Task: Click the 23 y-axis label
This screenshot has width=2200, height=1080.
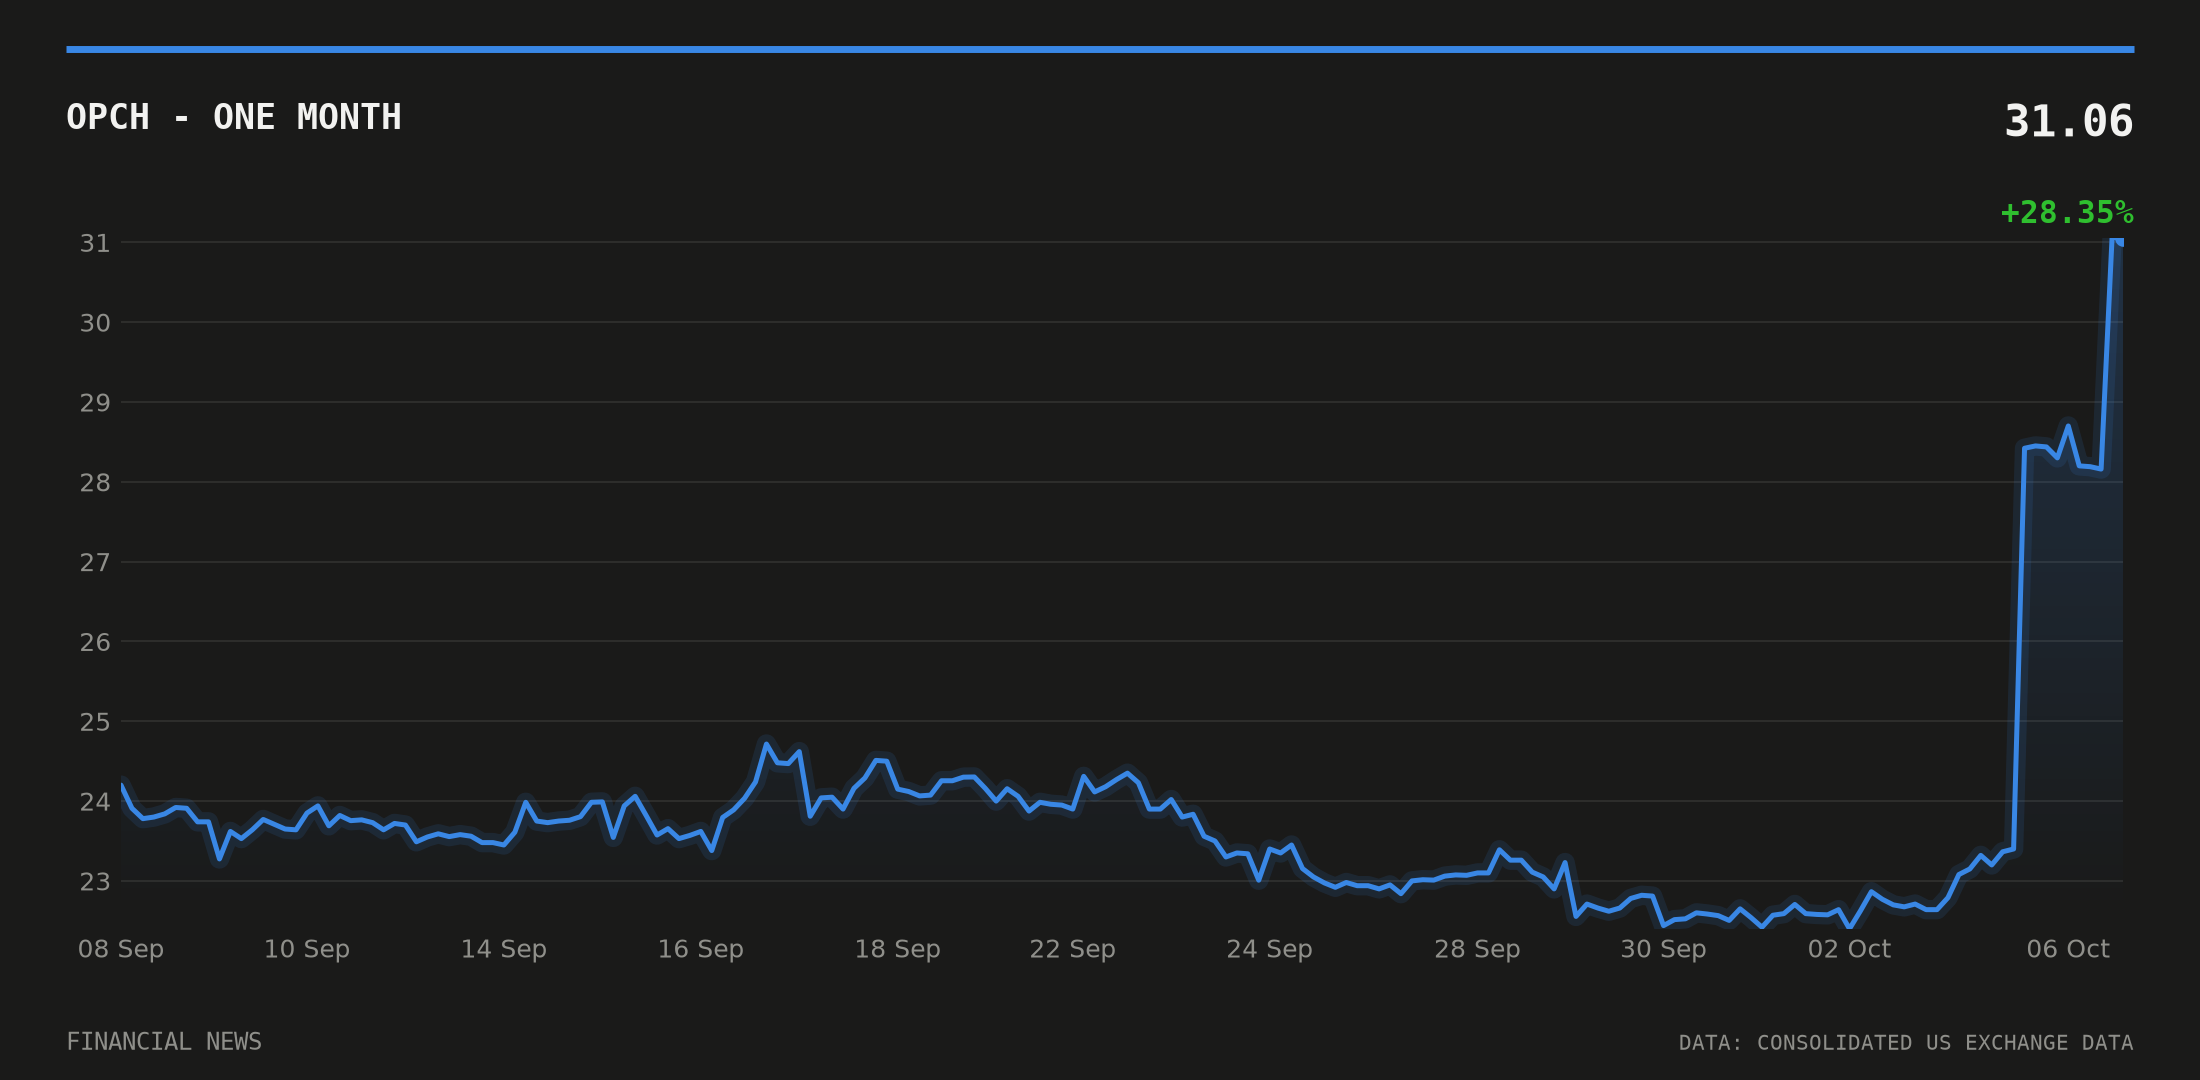Action: click(95, 882)
